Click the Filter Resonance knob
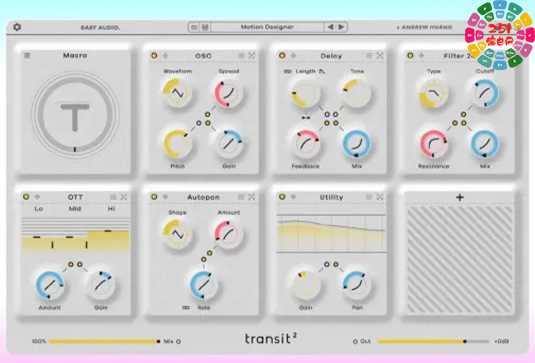This screenshot has height=363, width=535. click(433, 143)
